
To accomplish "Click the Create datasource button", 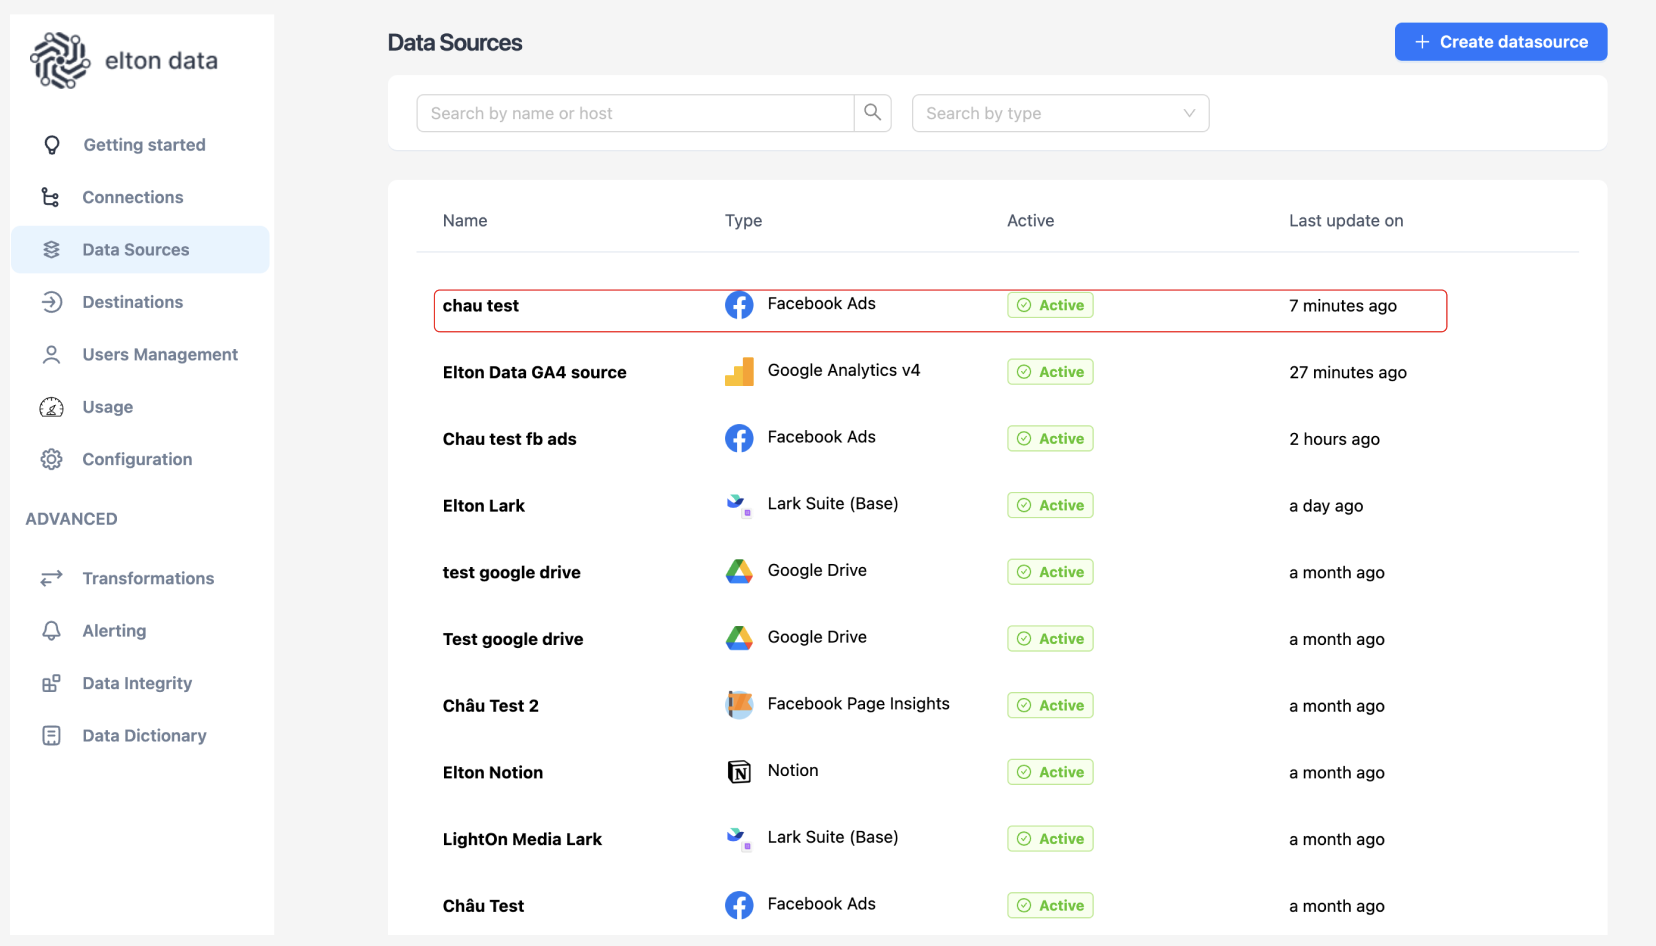I will (1500, 42).
